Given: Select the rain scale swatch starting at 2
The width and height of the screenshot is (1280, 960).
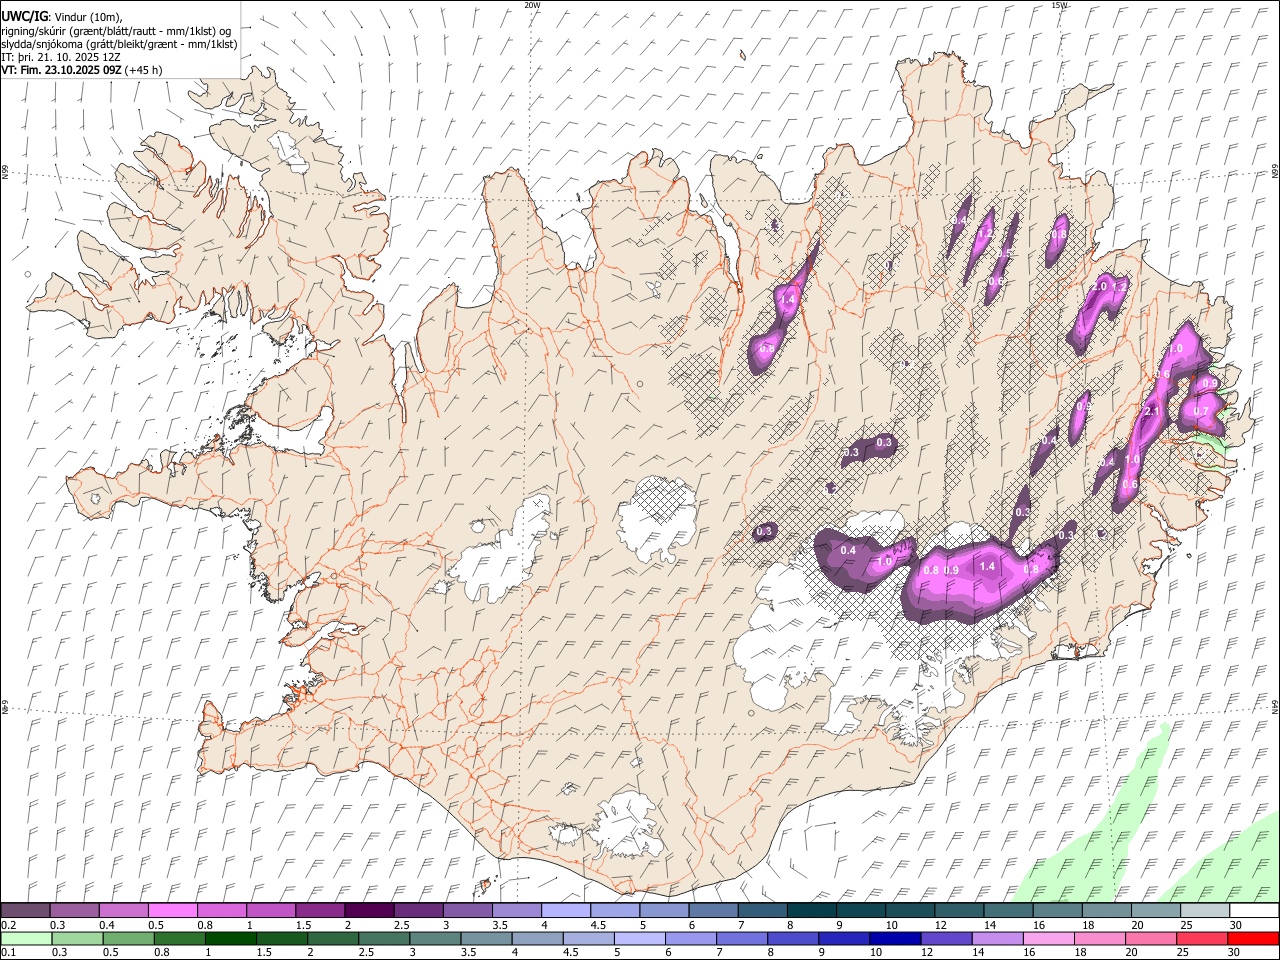Looking at the screenshot, I should point(334,938).
